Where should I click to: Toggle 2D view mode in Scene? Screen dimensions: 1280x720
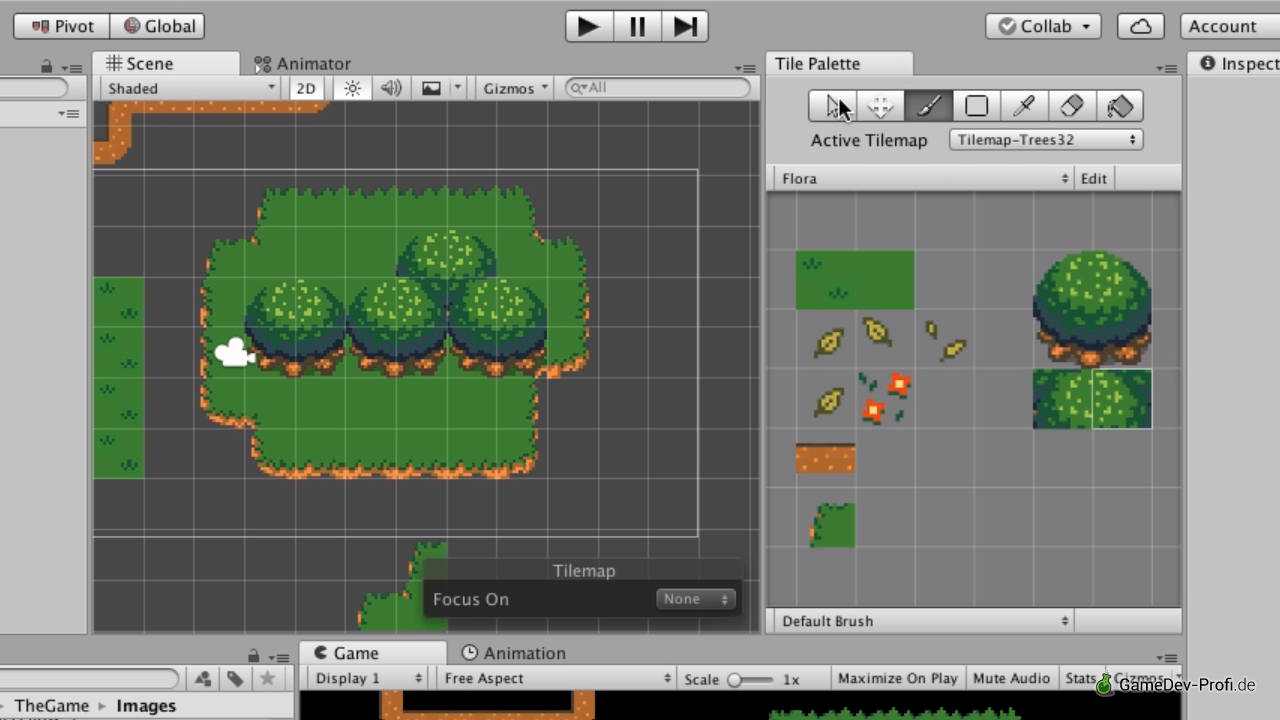[306, 88]
